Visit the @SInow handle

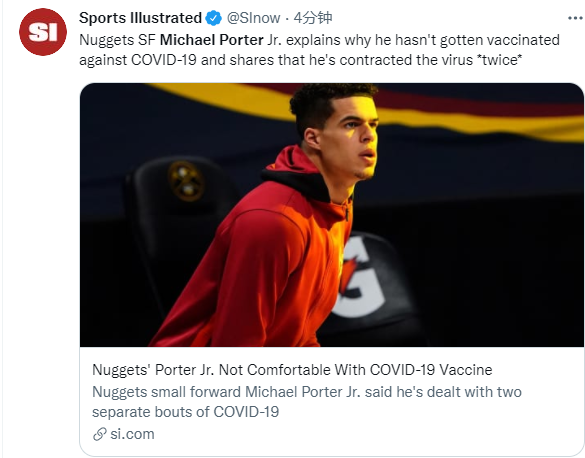click(x=254, y=18)
